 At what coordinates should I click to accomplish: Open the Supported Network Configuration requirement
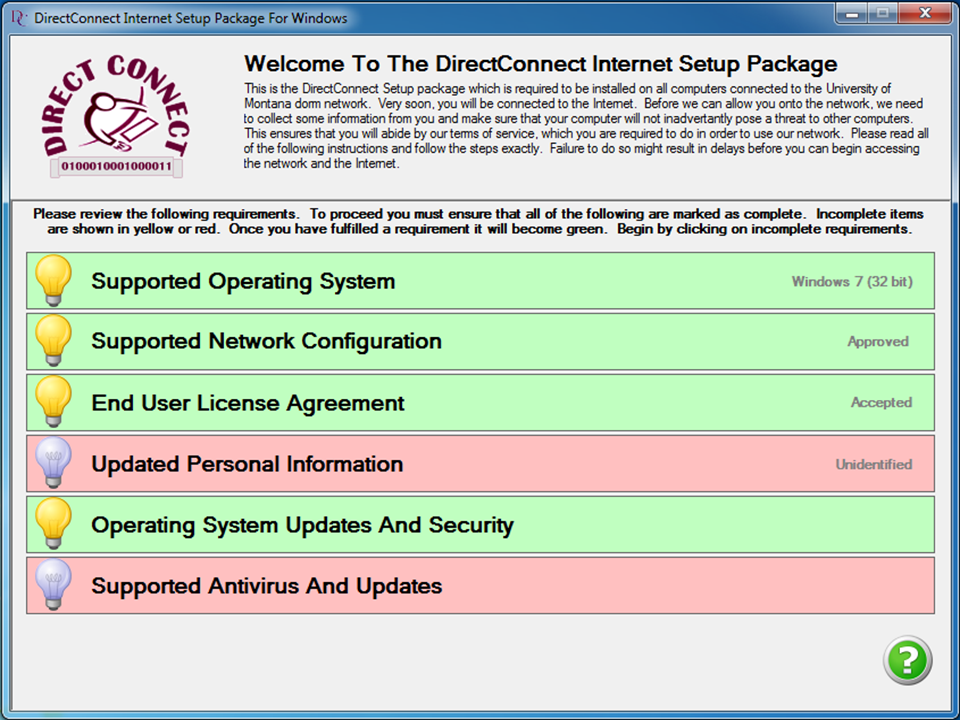481,341
